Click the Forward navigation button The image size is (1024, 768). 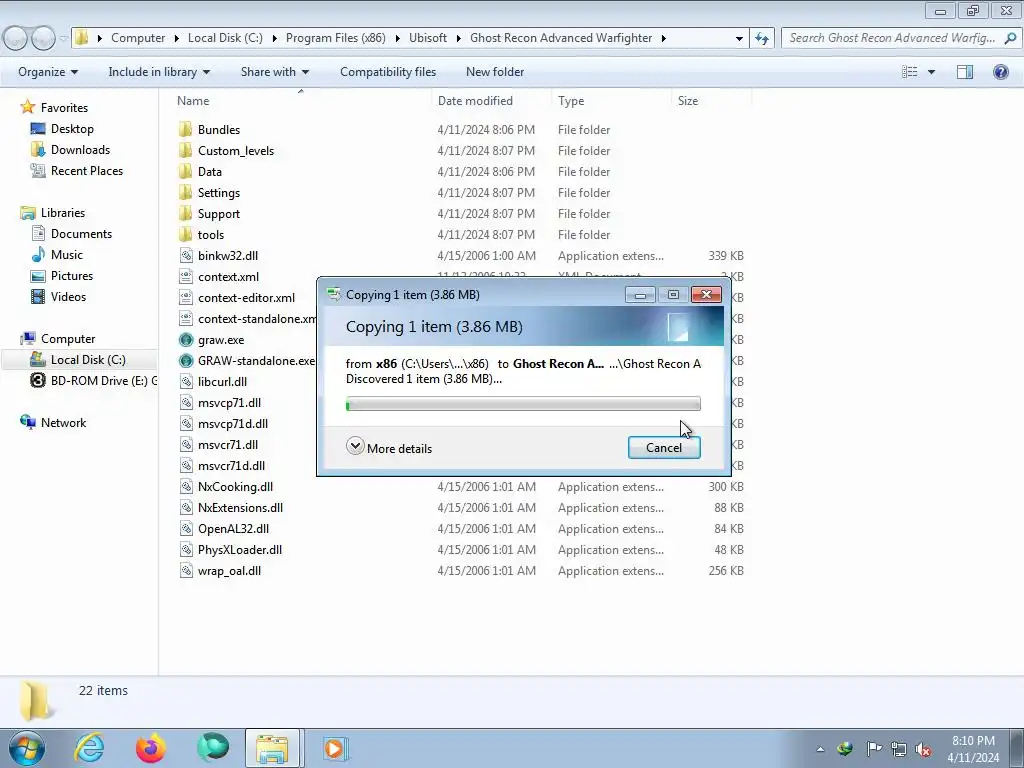(43, 38)
